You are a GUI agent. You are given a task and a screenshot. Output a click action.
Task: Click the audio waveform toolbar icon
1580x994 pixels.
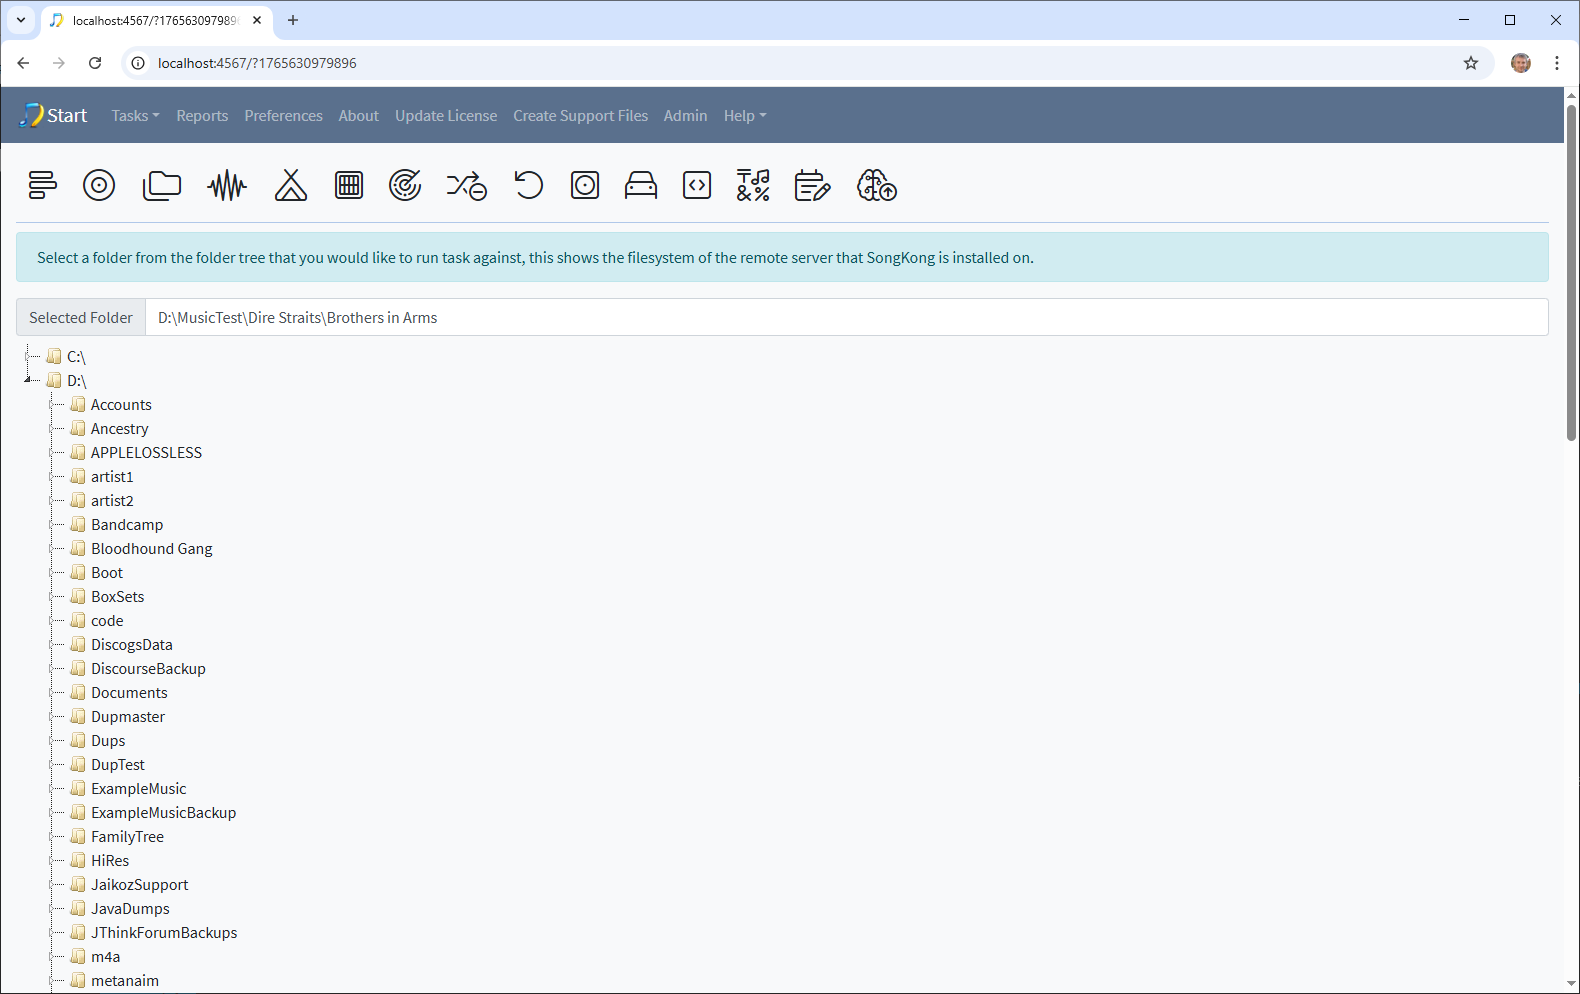point(227,185)
